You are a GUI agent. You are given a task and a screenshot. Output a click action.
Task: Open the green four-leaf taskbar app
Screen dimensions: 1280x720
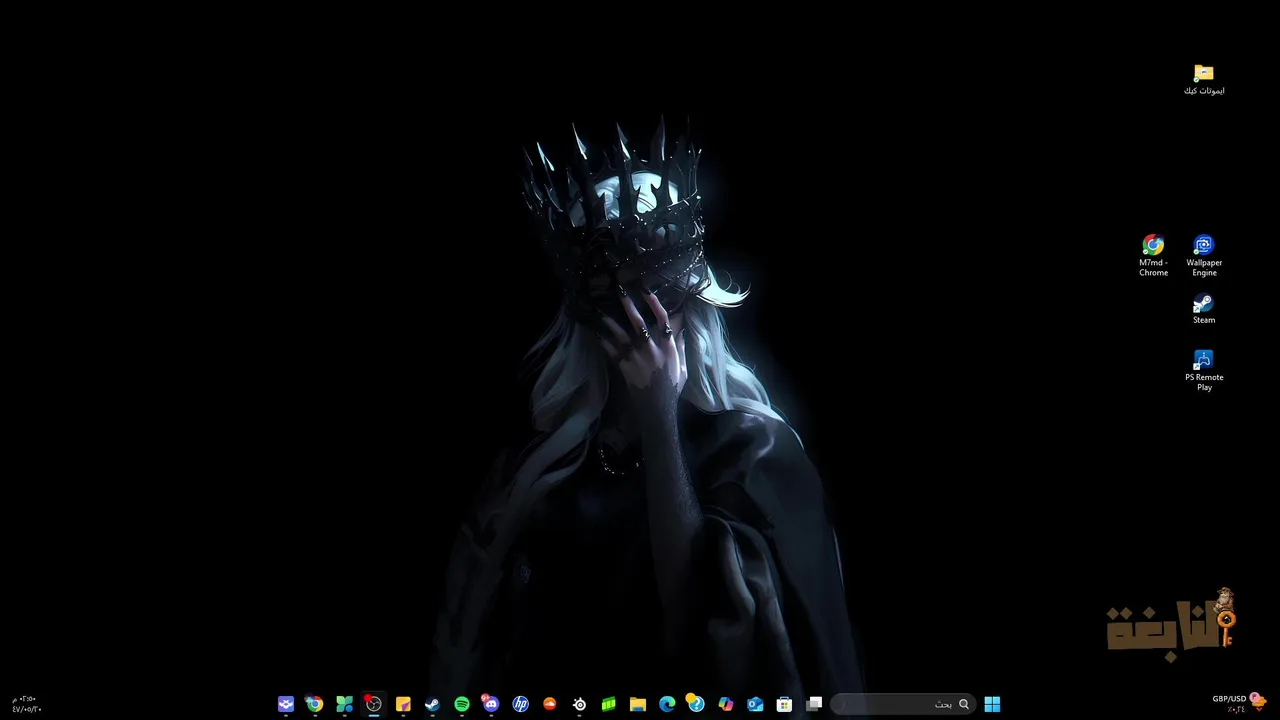click(x=344, y=704)
